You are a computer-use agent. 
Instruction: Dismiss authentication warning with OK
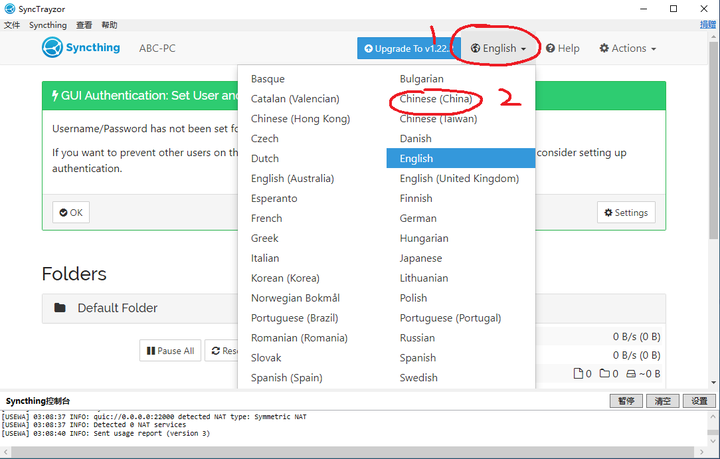click(x=71, y=213)
